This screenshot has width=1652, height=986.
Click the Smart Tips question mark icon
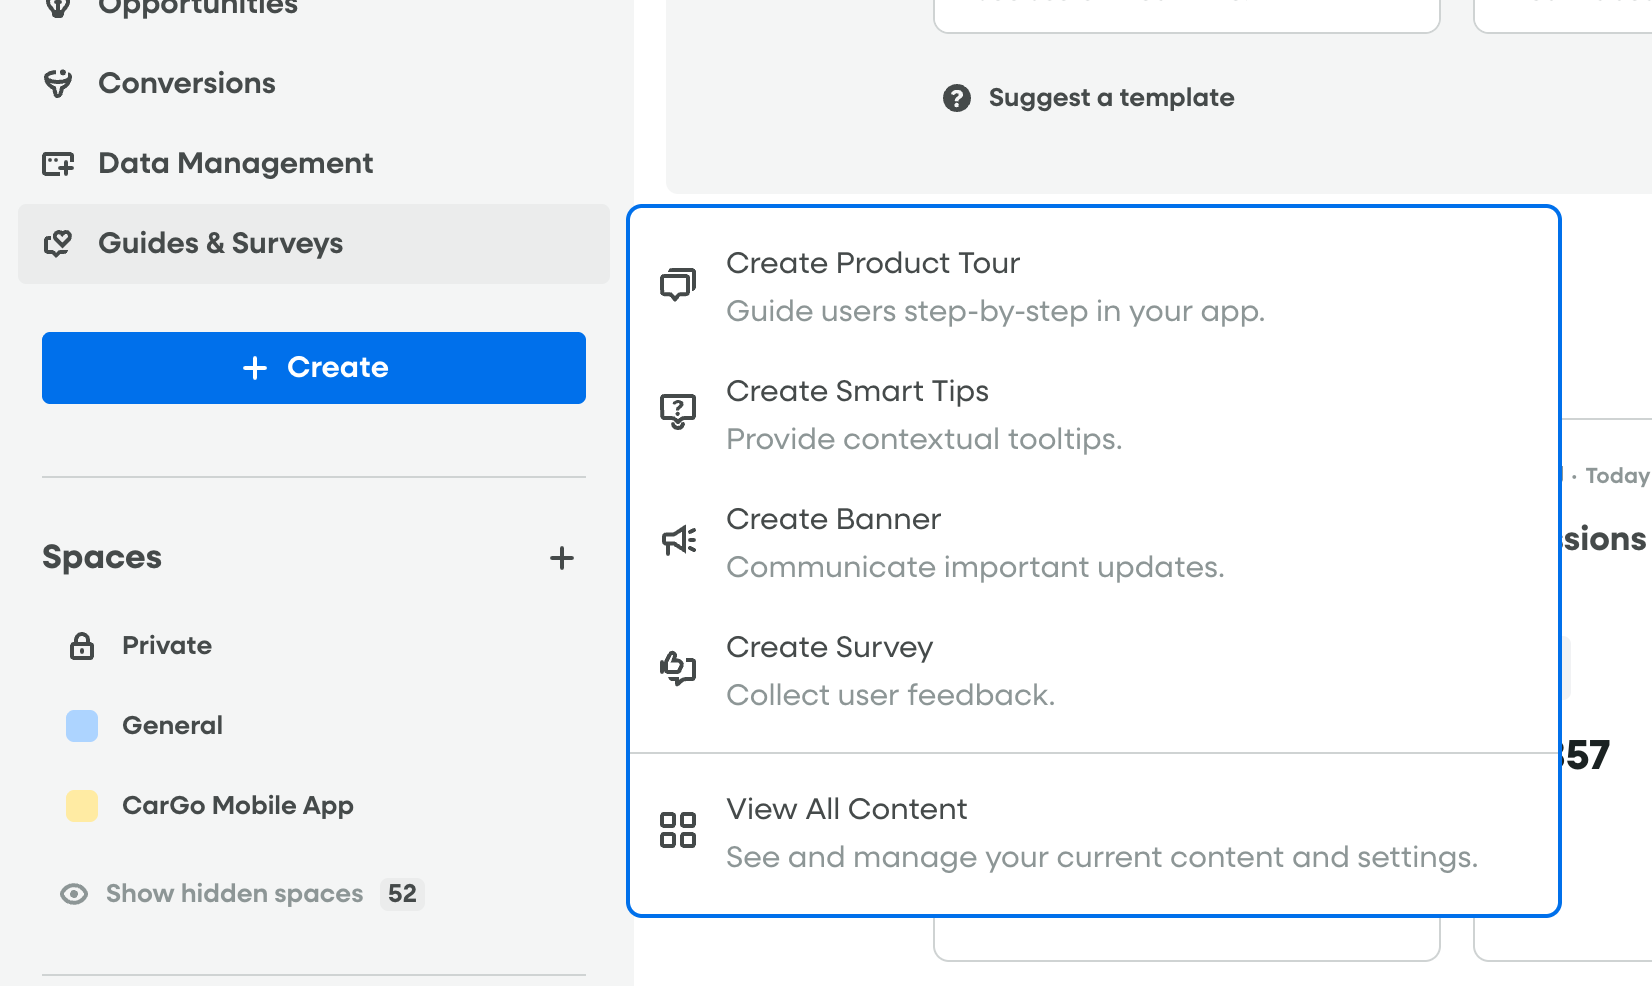(678, 411)
